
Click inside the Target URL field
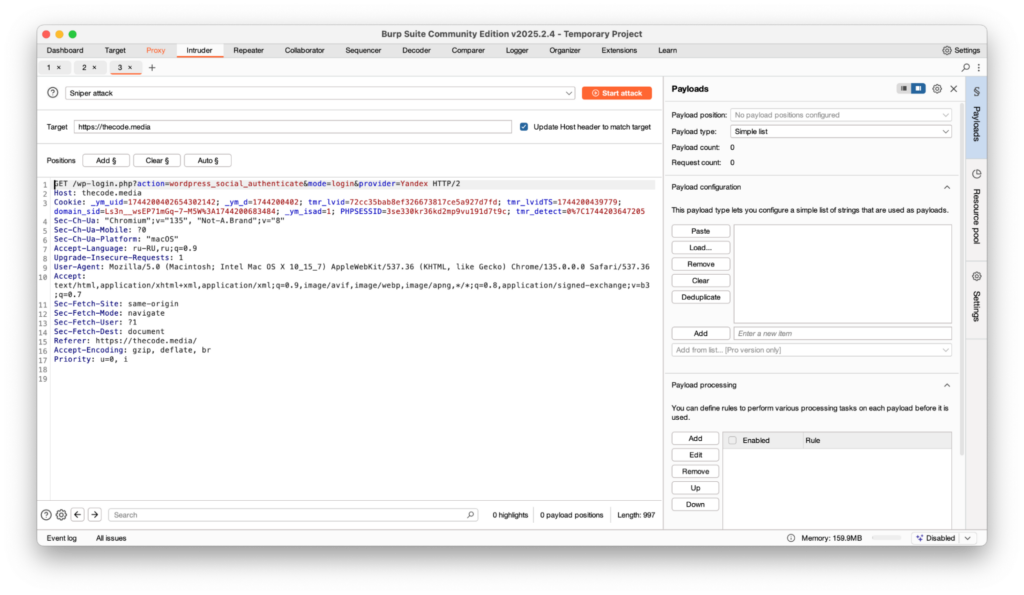click(x=290, y=127)
